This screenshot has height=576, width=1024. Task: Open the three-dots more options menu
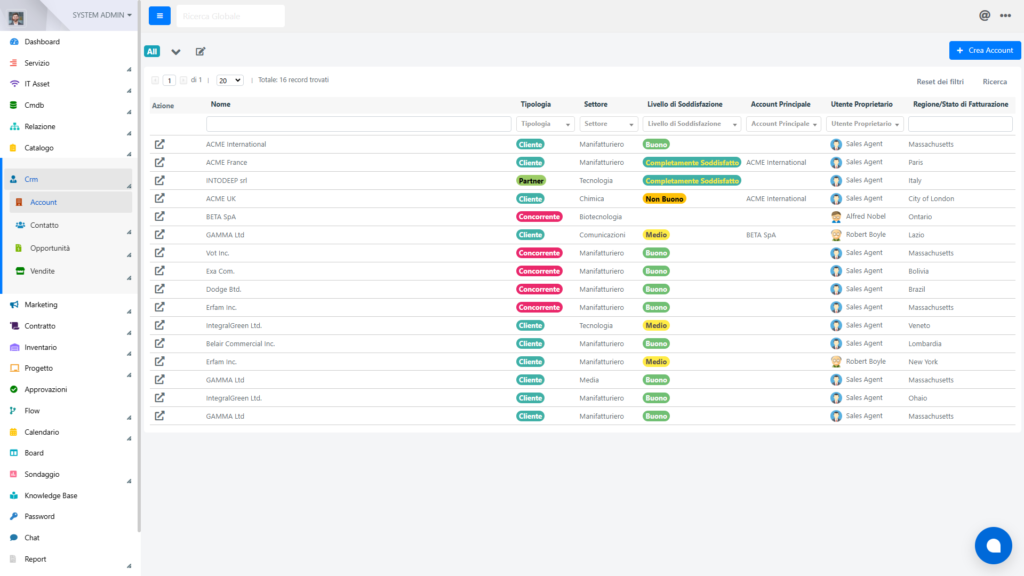[1005, 16]
